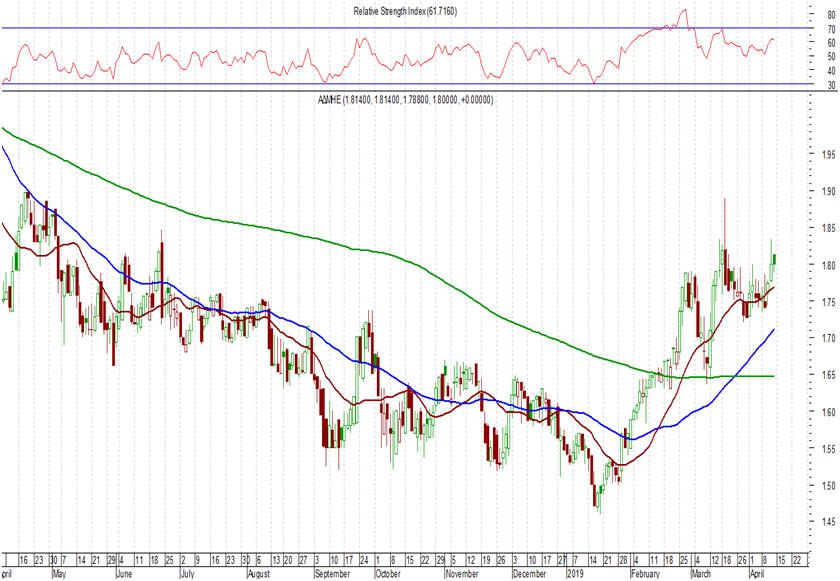Select the May label on date axis

[59, 575]
